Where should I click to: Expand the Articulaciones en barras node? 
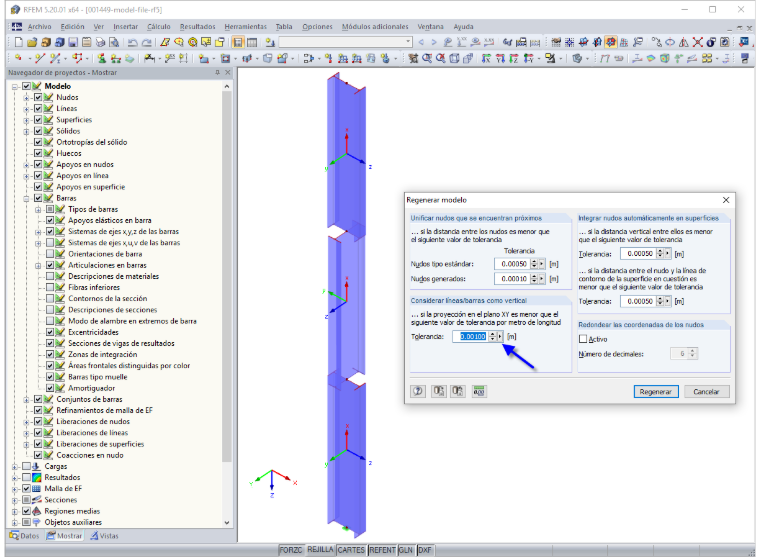pos(38,265)
